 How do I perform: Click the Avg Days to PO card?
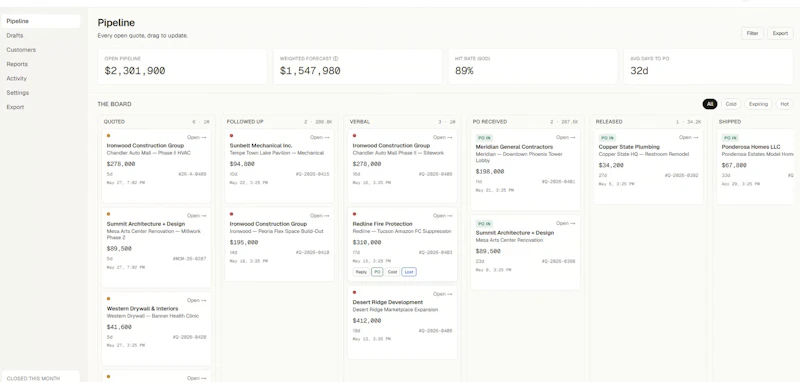click(708, 67)
